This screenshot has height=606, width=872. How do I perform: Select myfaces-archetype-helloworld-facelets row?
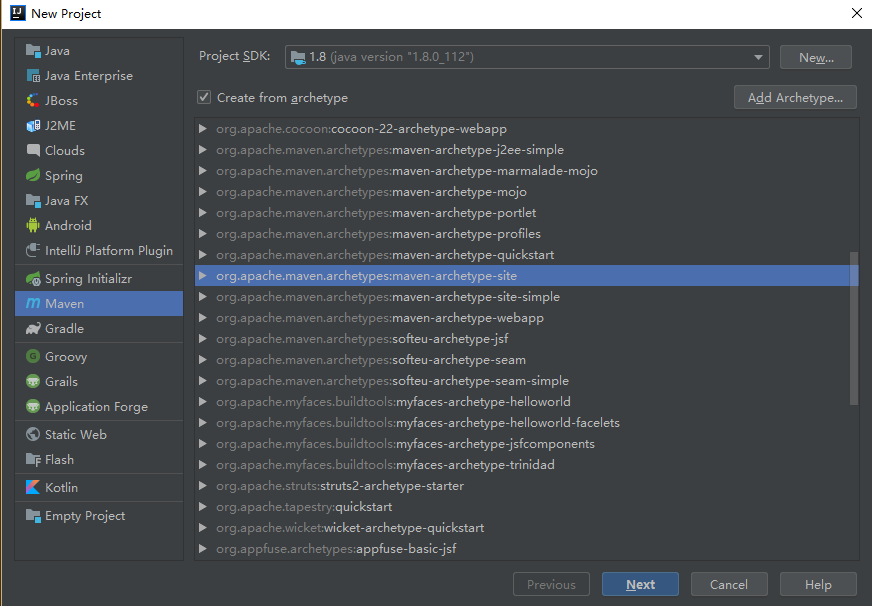point(526,423)
